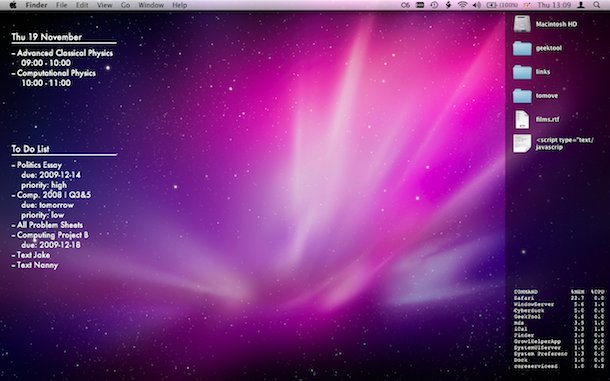Click the Thu 13:09 clock

[554, 5]
